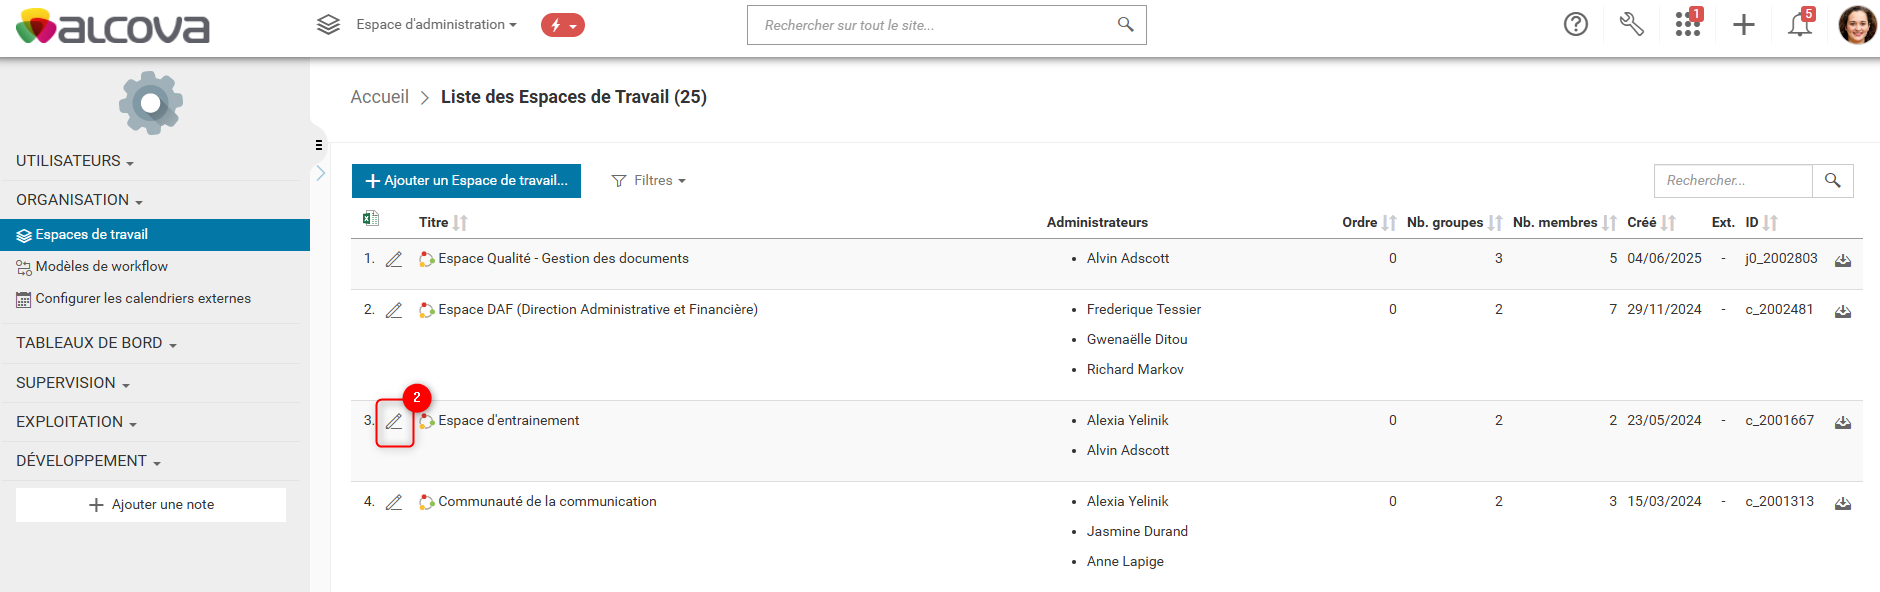The width and height of the screenshot is (1880, 592).
Task: Click the notifications bell icon
Action: coord(1800,24)
